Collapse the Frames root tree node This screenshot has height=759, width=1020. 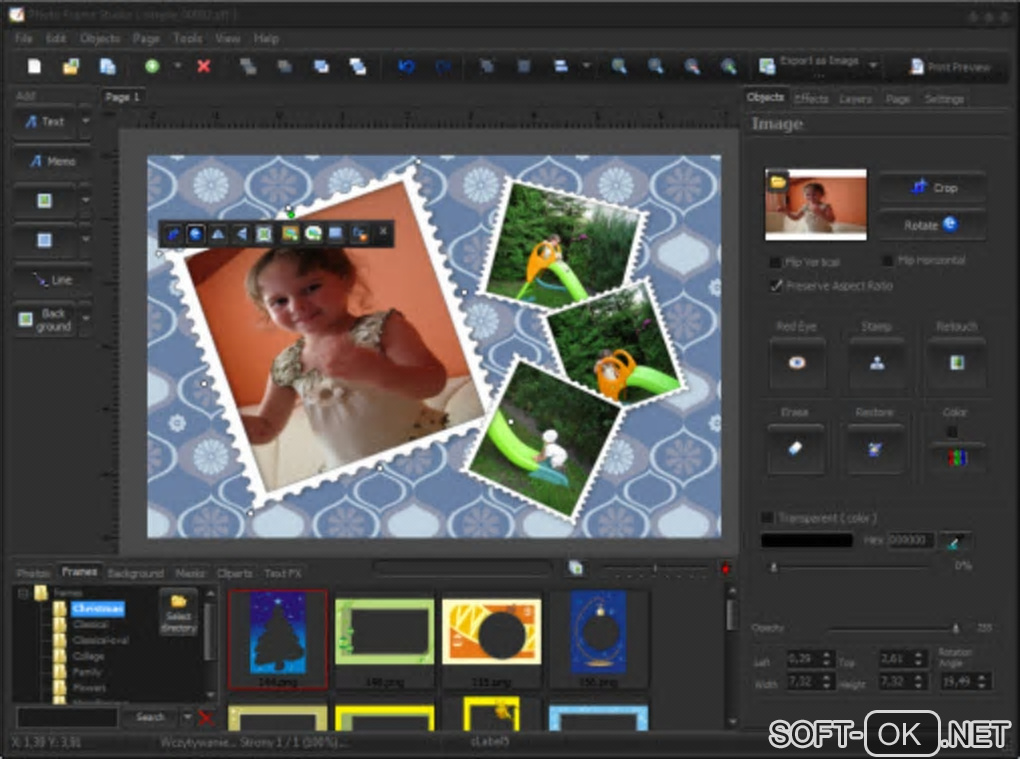[x=23, y=593]
